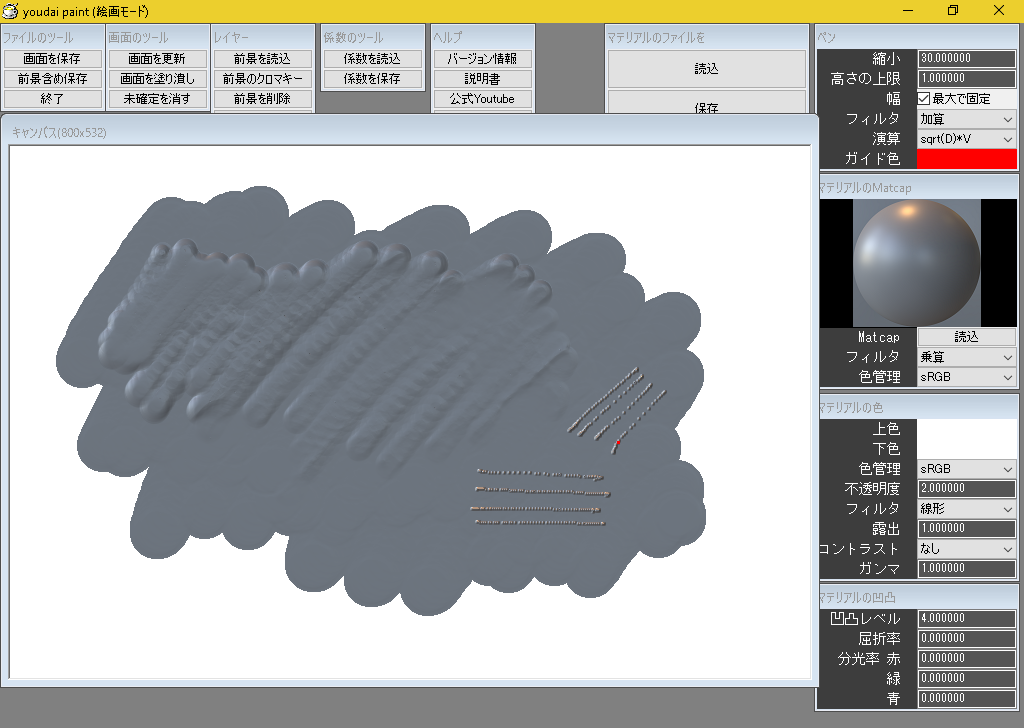Open the ペン フィルタ dropdown showing 加算
Screen dimensions: 1024x728
click(x=966, y=119)
